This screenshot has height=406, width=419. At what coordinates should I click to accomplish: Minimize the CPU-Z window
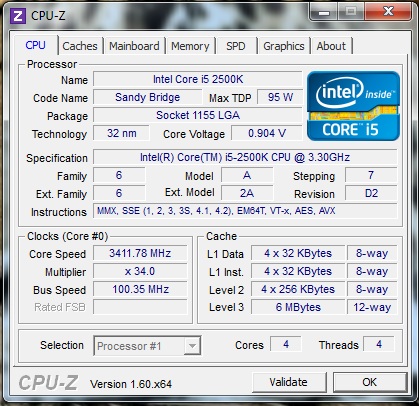click(324, 12)
